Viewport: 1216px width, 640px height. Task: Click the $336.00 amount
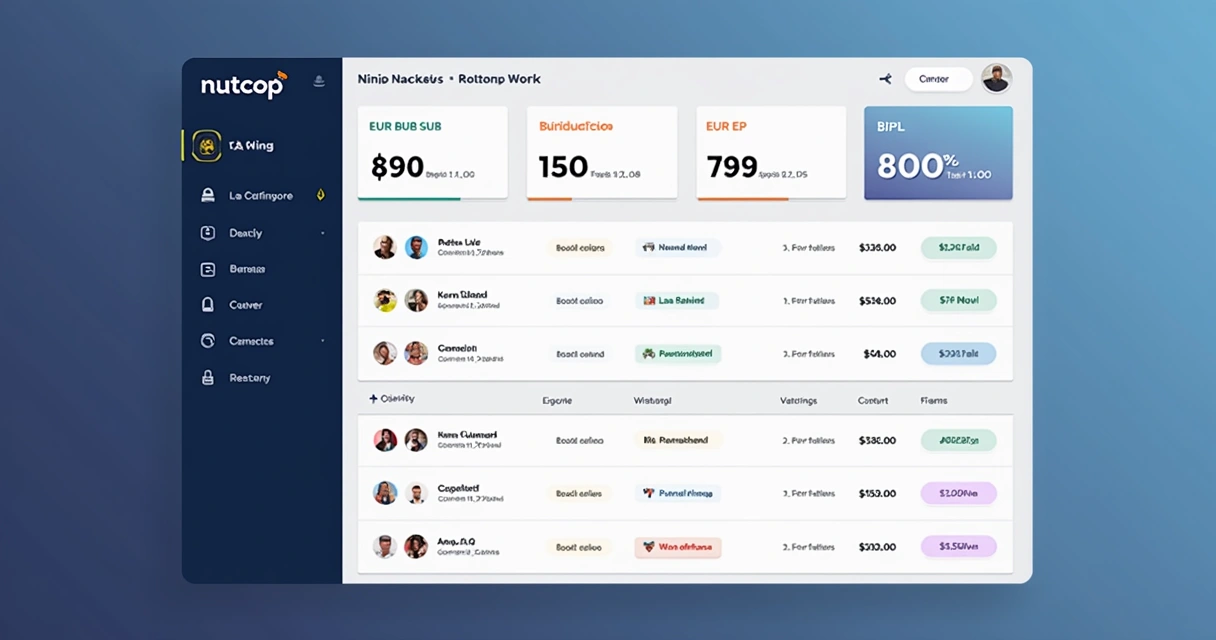pyautogui.click(x=878, y=247)
